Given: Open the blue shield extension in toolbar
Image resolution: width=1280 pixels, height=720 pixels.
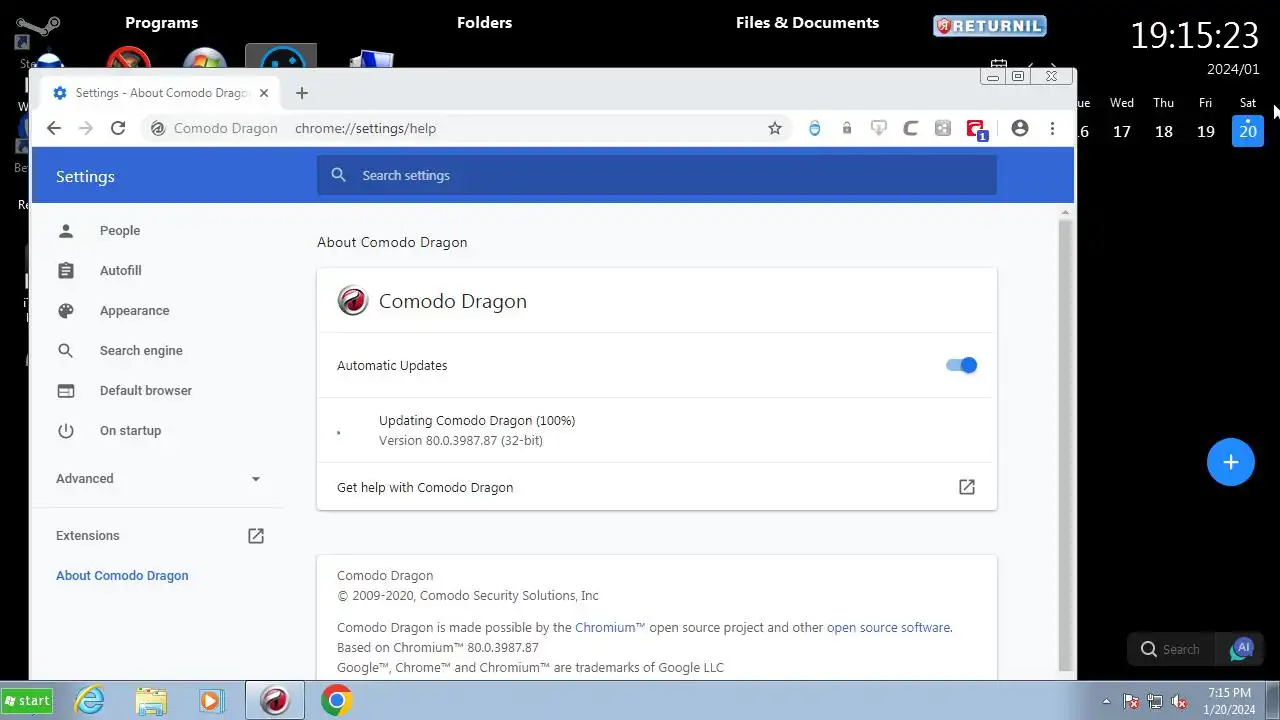Looking at the screenshot, I should [x=815, y=128].
